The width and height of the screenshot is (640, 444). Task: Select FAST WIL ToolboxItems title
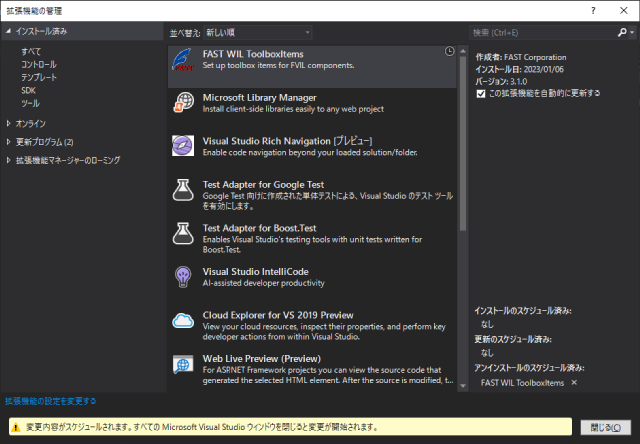[x=253, y=54]
